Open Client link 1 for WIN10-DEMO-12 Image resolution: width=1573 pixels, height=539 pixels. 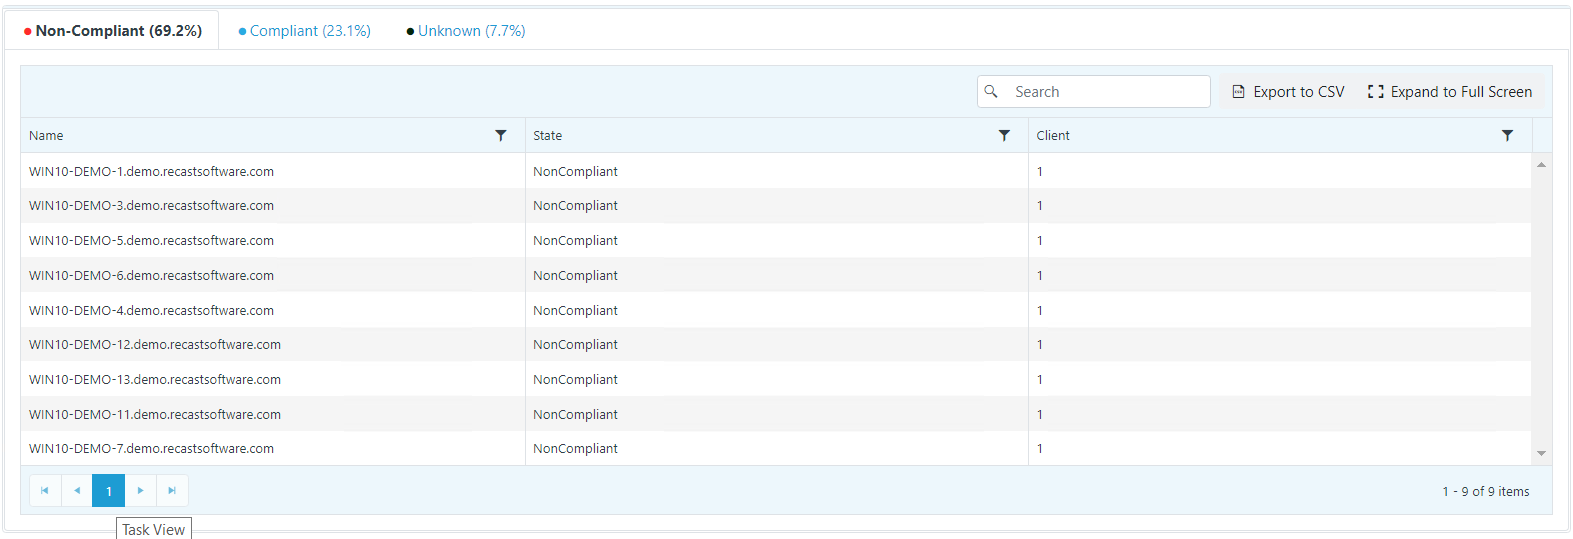[1040, 345]
